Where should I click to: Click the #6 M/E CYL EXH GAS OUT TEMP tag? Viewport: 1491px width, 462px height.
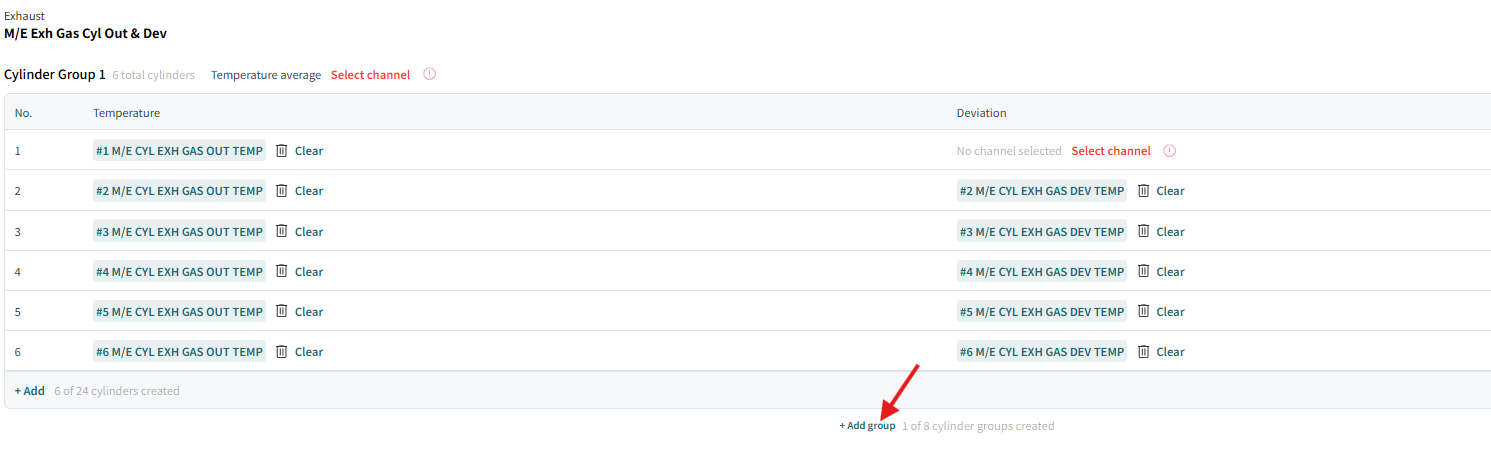click(179, 351)
